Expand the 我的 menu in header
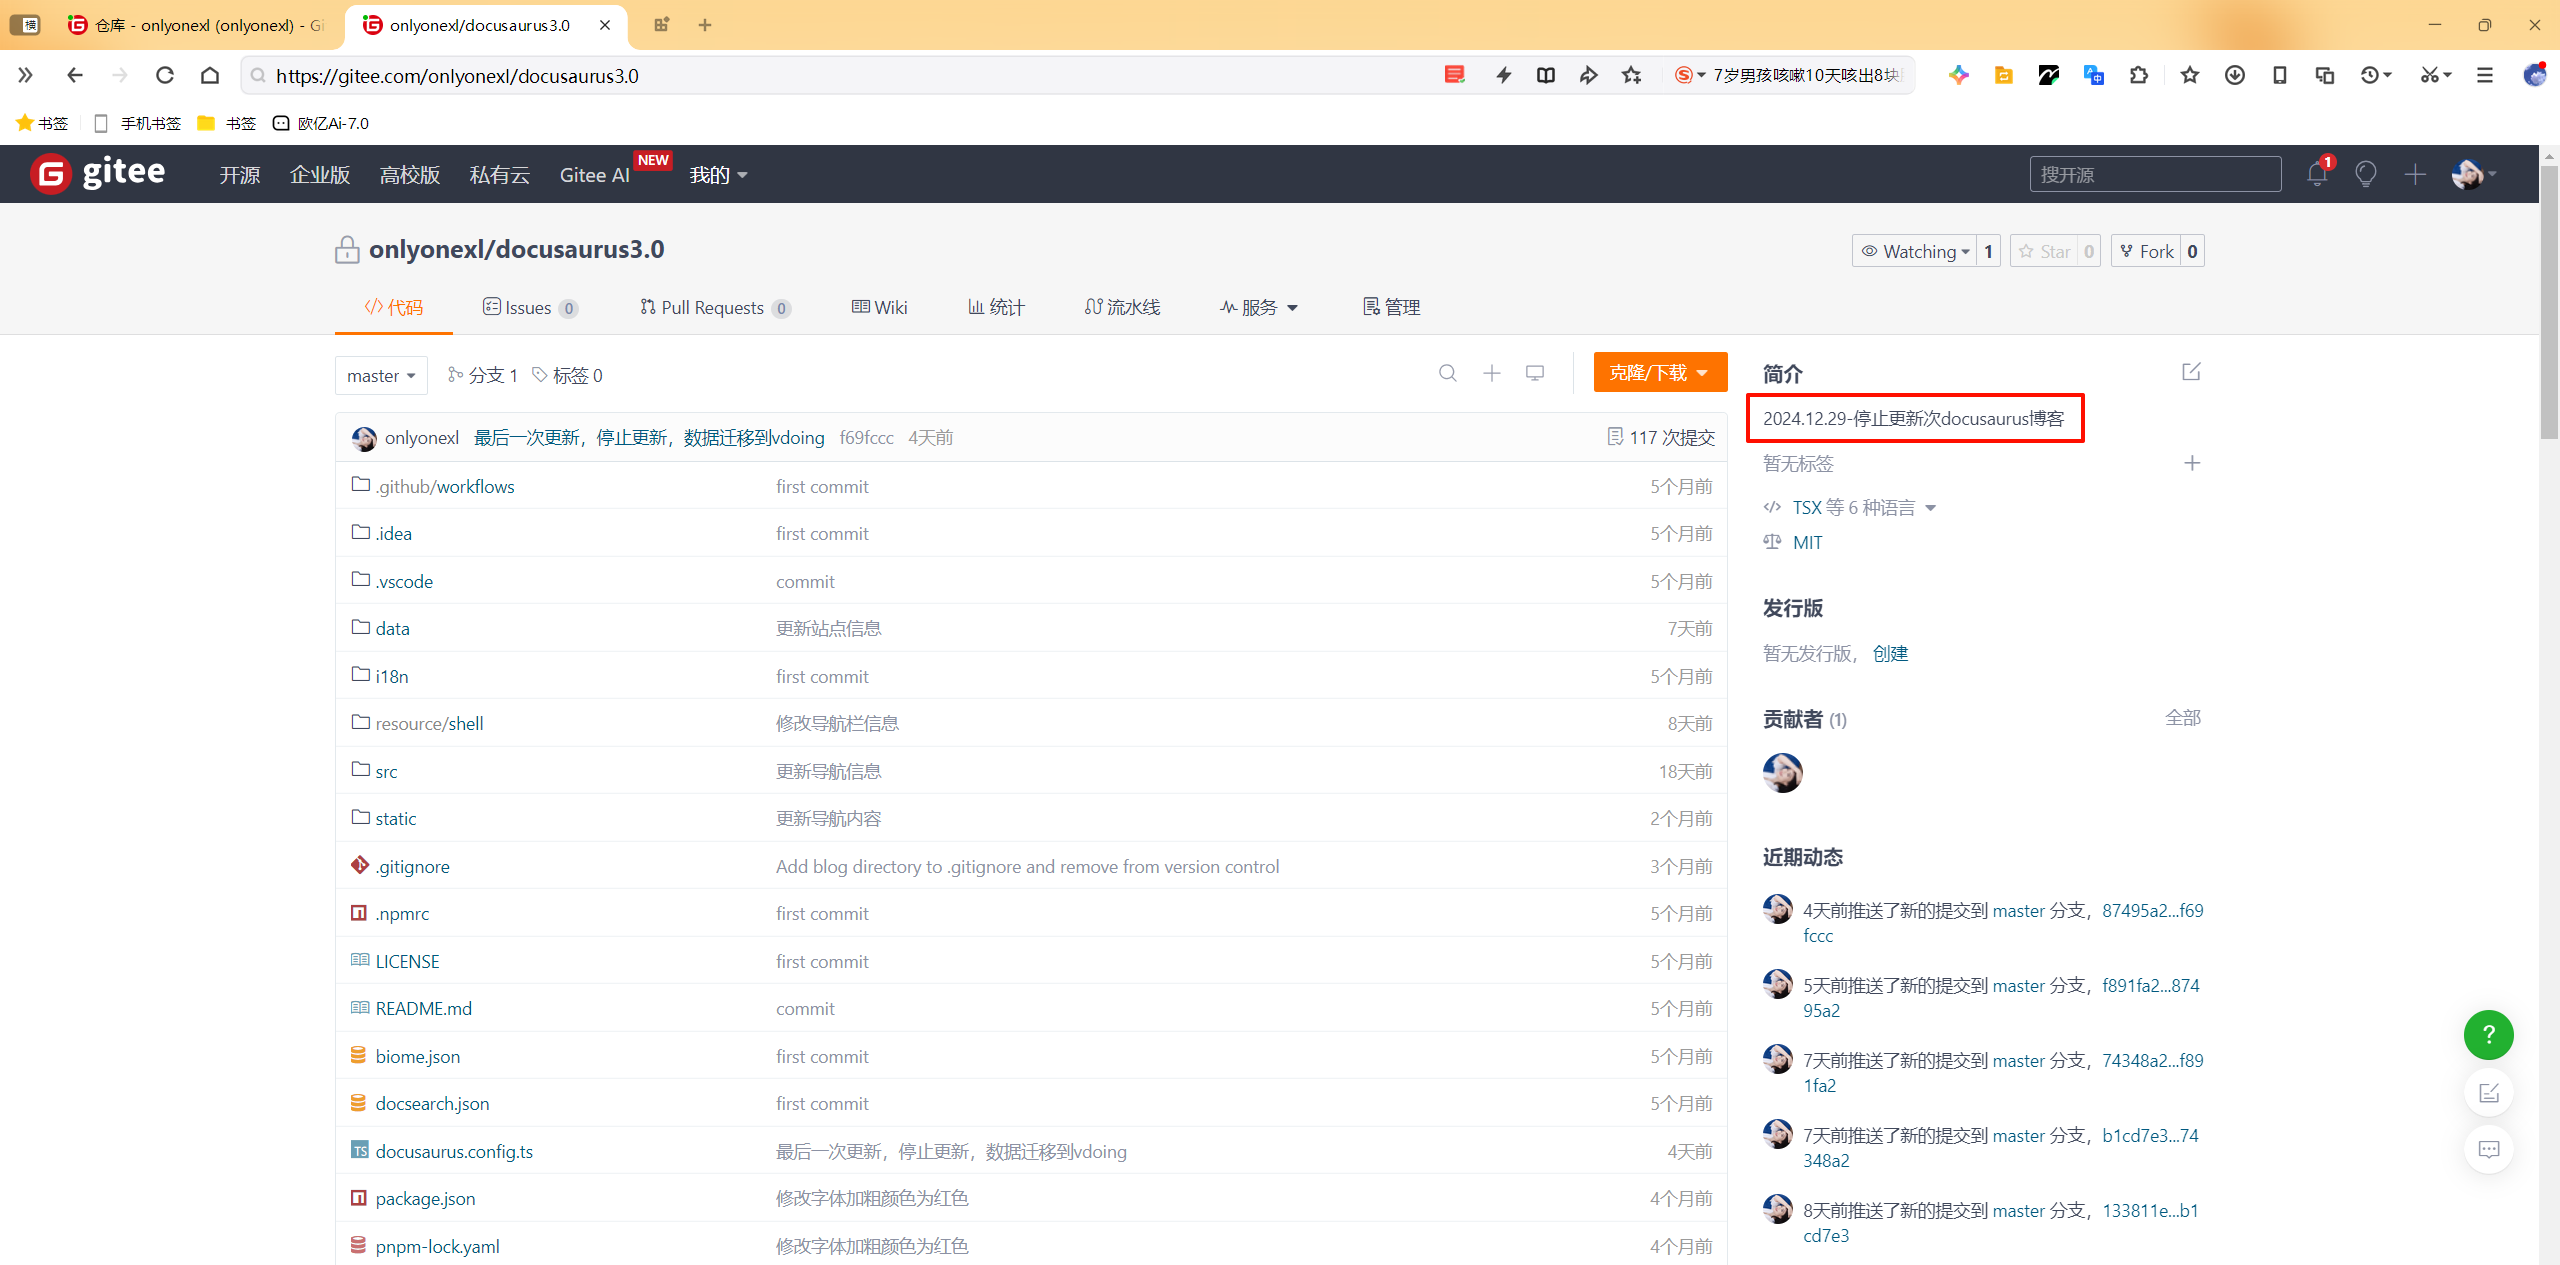This screenshot has width=2560, height=1265. pyautogui.click(x=719, y=175)
